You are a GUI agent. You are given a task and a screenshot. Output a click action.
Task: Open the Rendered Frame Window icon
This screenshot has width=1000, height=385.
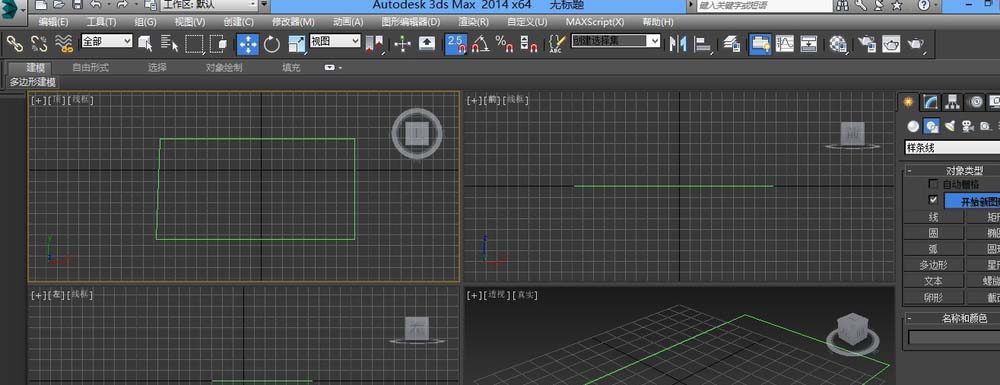[x=891, y=43]
